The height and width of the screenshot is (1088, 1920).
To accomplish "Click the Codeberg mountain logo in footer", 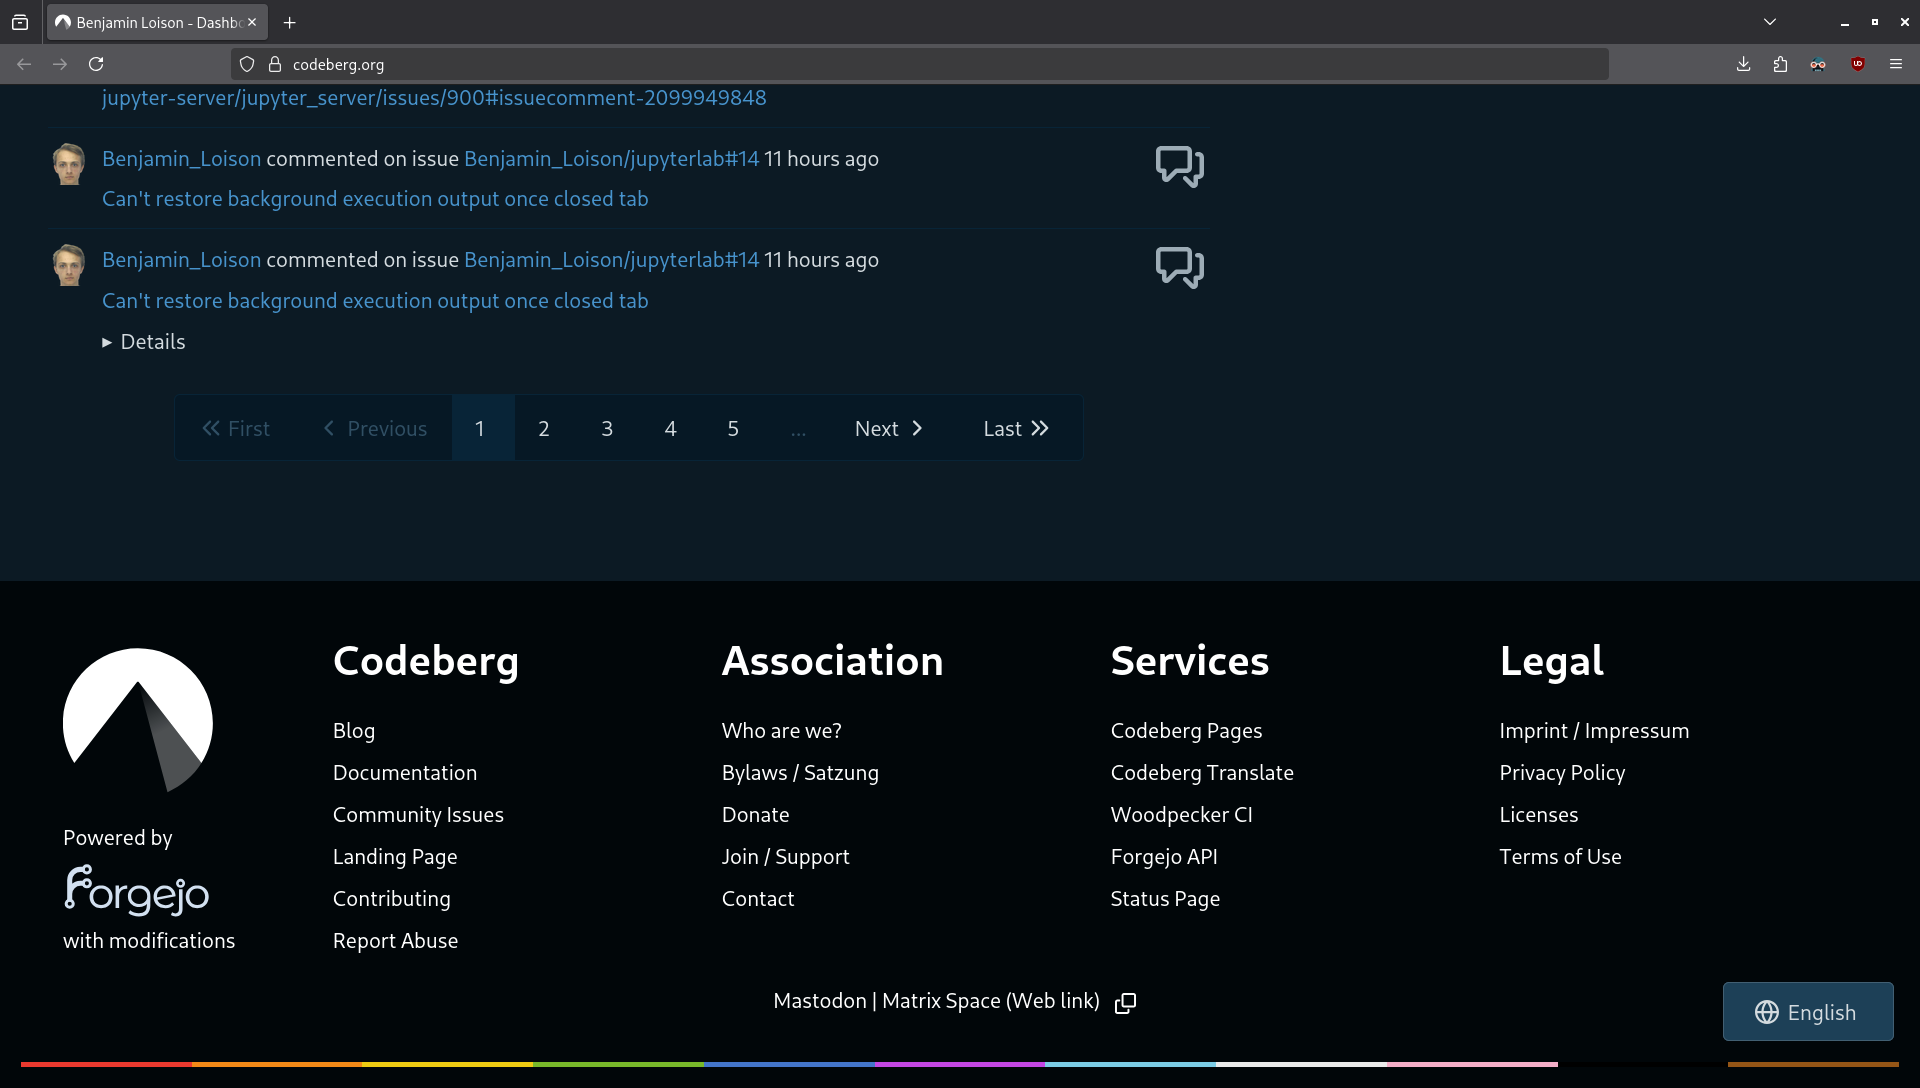I will (x=138, y=720).
